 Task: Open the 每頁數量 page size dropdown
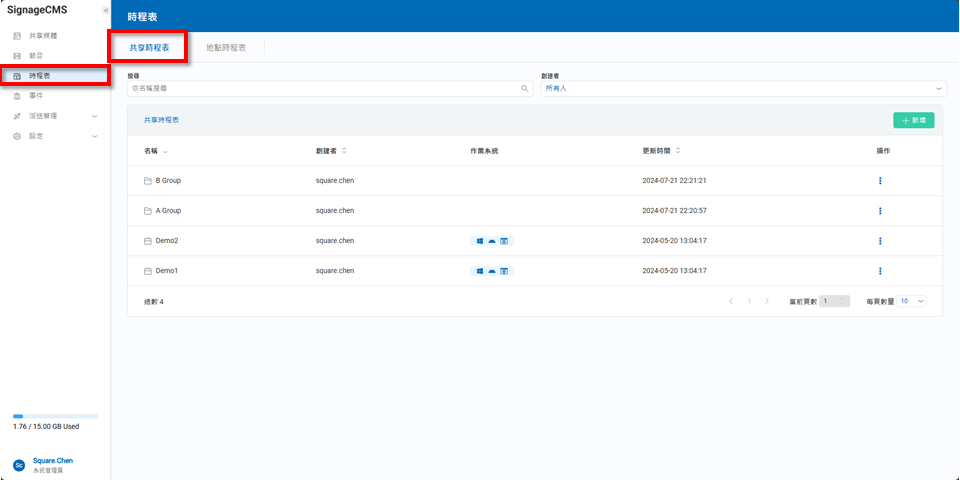(x=912, y=301)
